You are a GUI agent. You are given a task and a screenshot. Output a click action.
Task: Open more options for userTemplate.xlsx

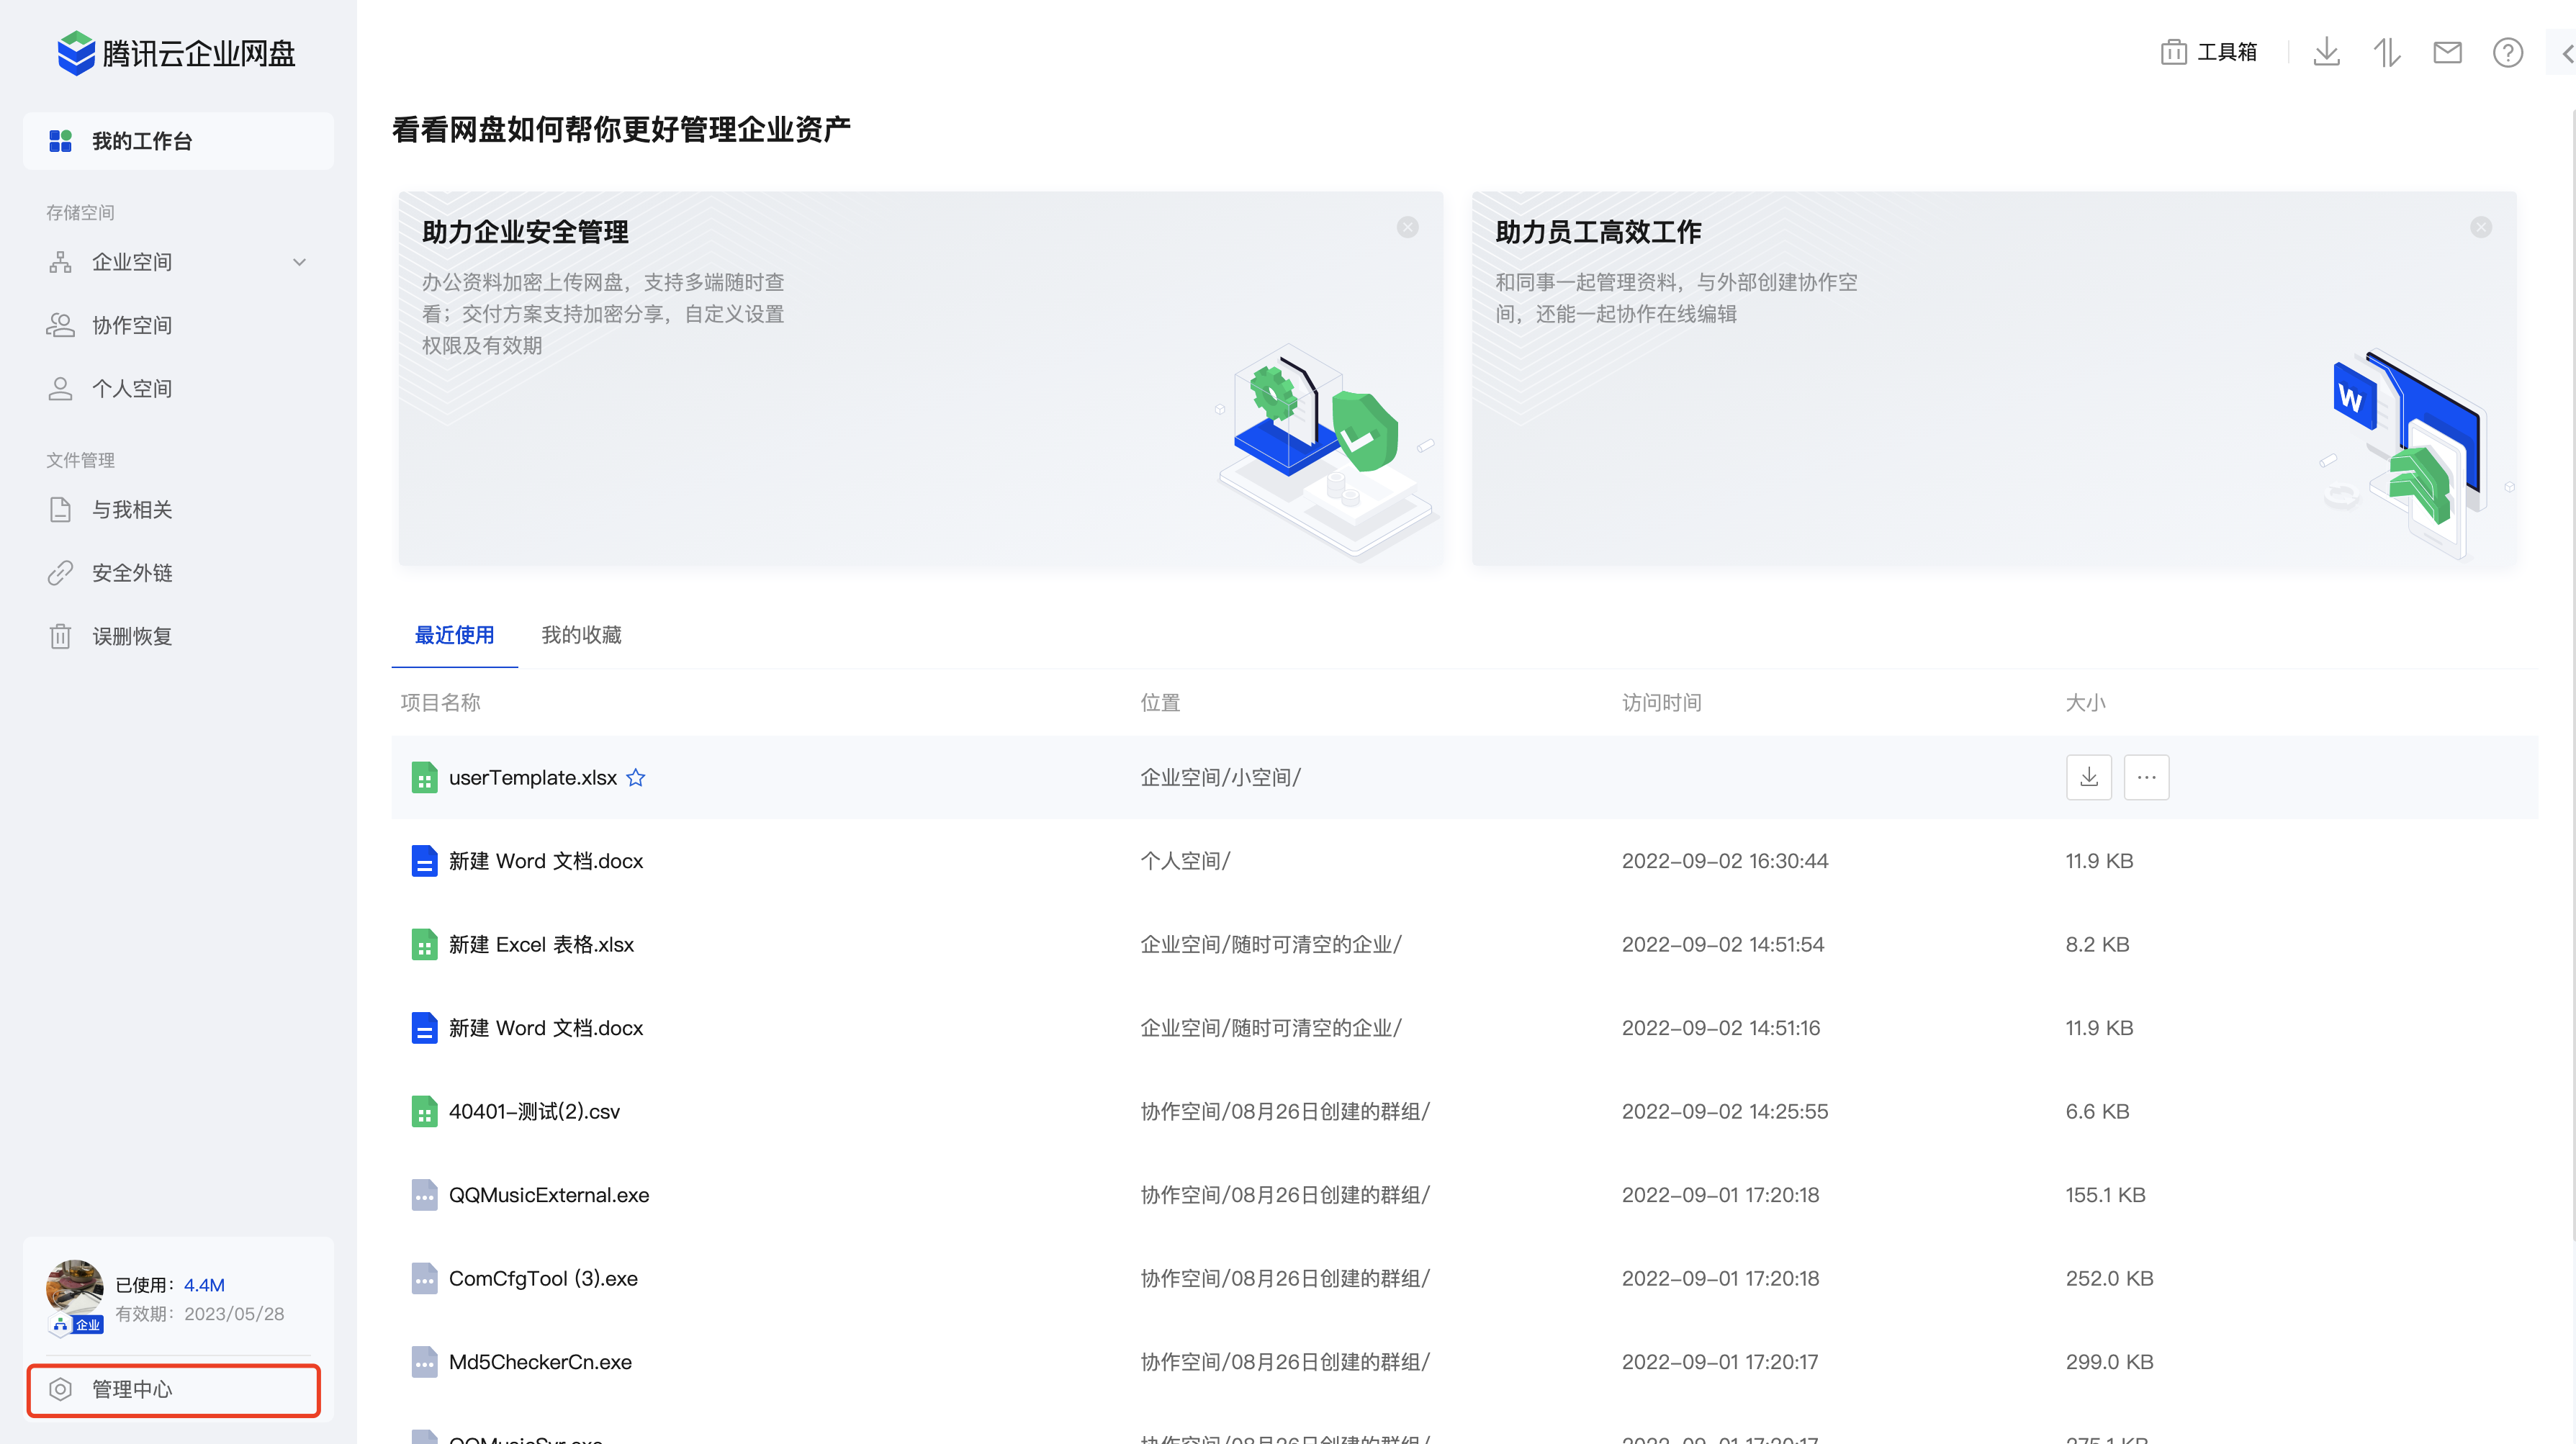click(2146, 777)
